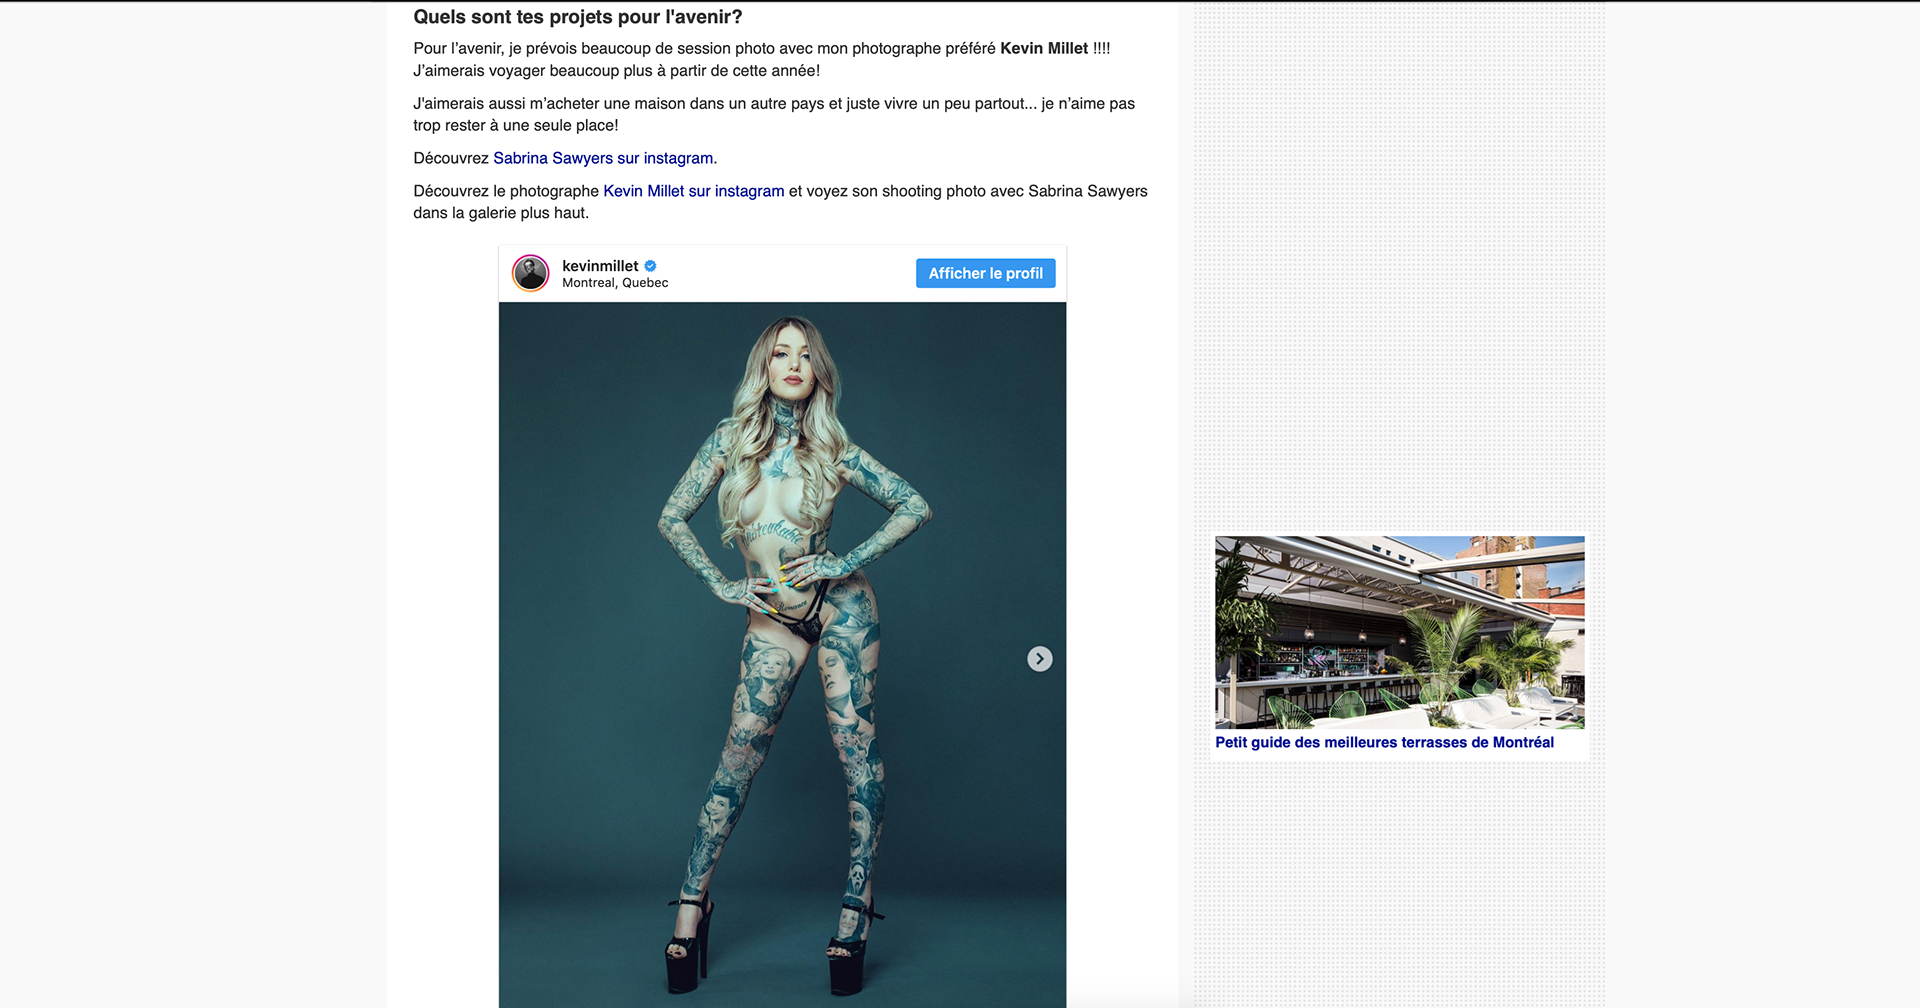Click the paragraph about buying a house
The height and width of the screenshot is (1008, 1920).
[x=774, y=114]
